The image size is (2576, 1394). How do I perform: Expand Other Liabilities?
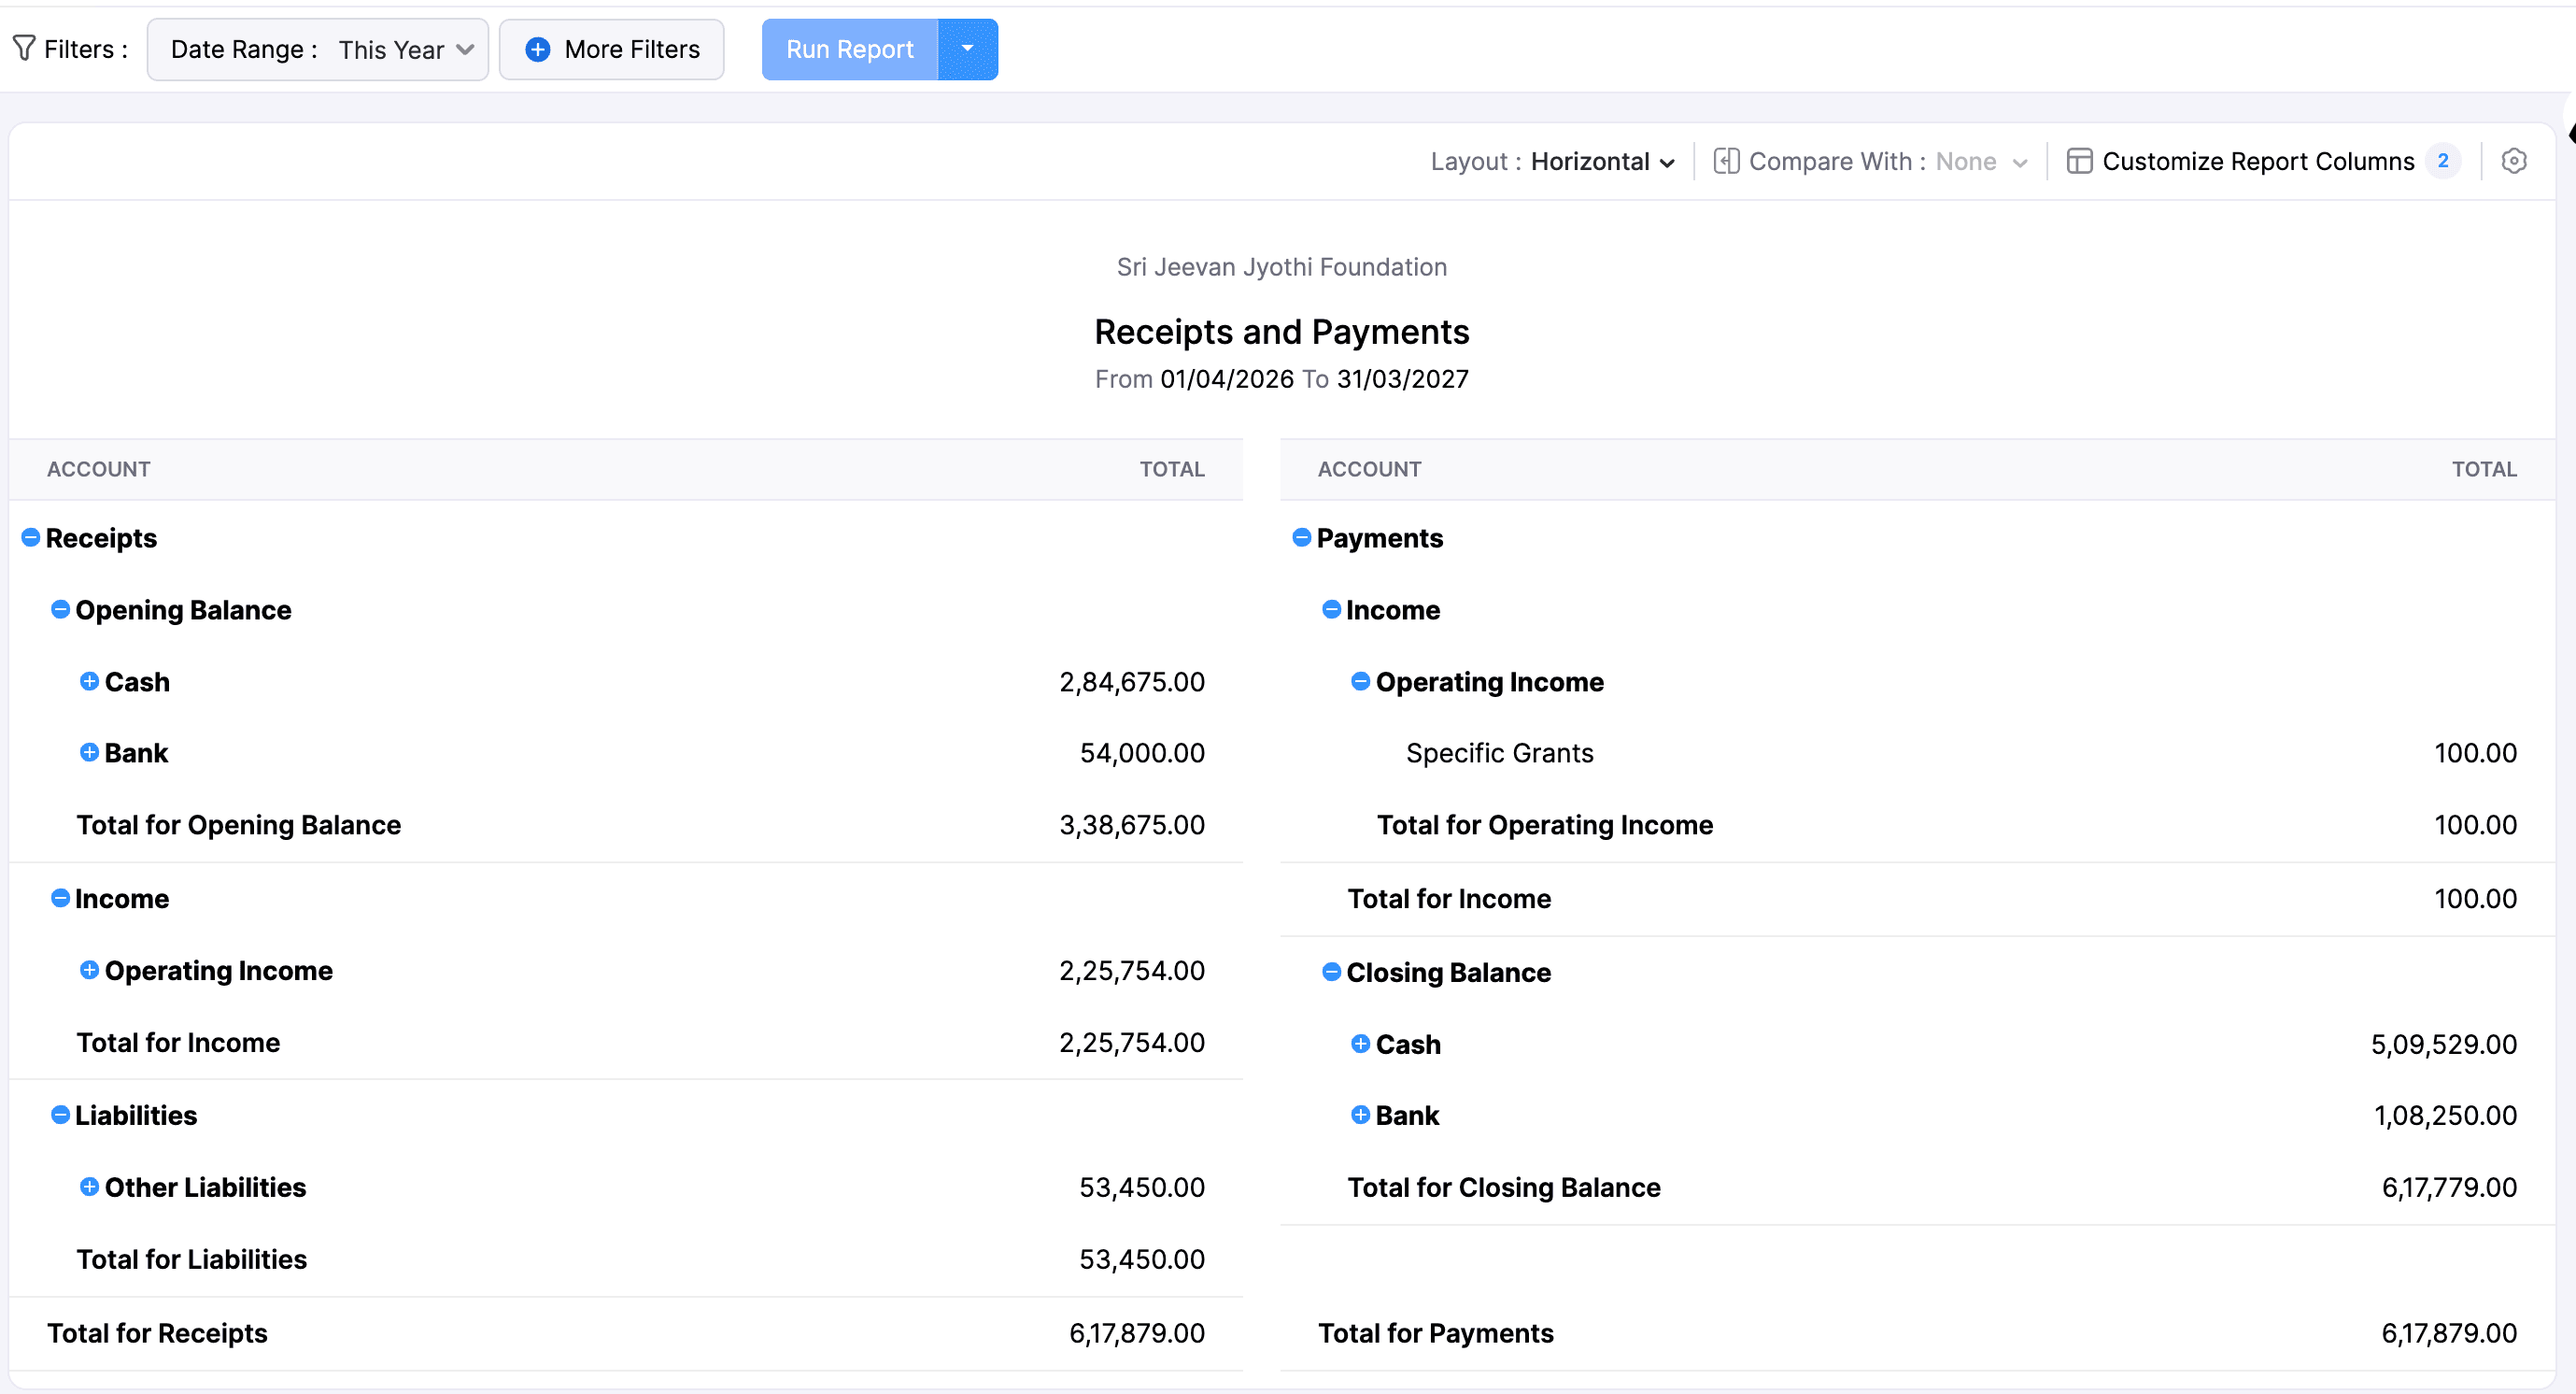(x=90, y=1186)
